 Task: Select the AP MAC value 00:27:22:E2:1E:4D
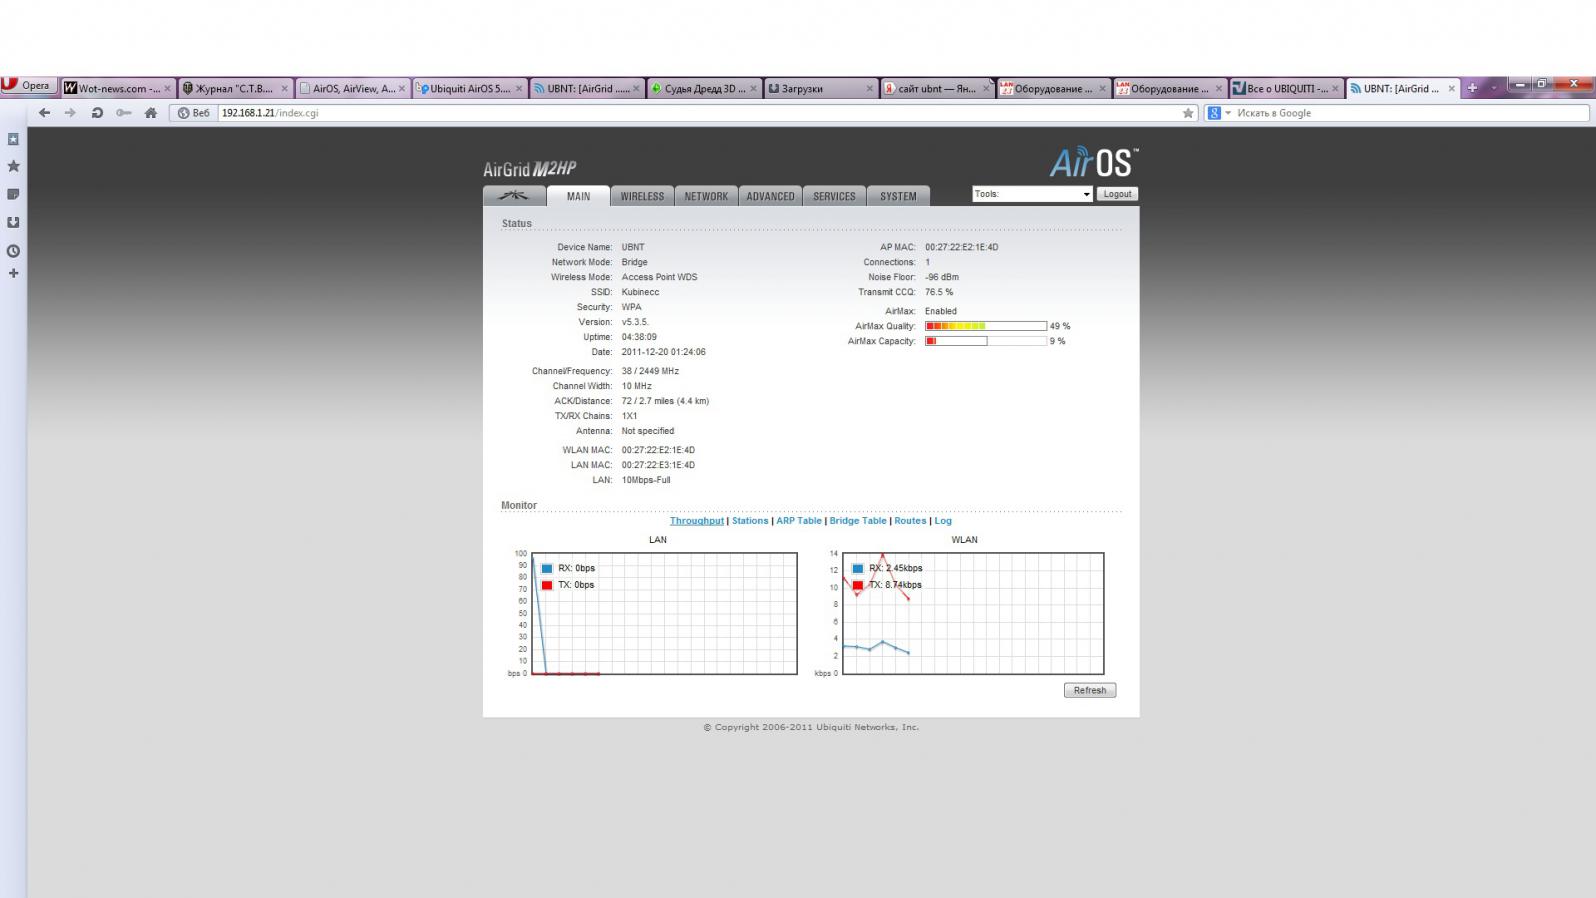point(961,247)
